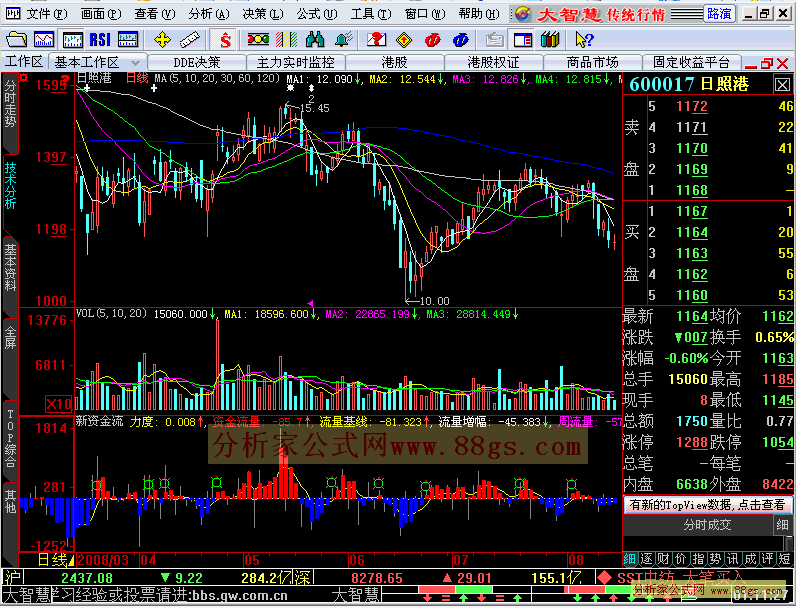Image resolution: width=796 pixels, height=608 pixels.
Task: Select the 势 bottom info tab
Action: click(716, 559)
